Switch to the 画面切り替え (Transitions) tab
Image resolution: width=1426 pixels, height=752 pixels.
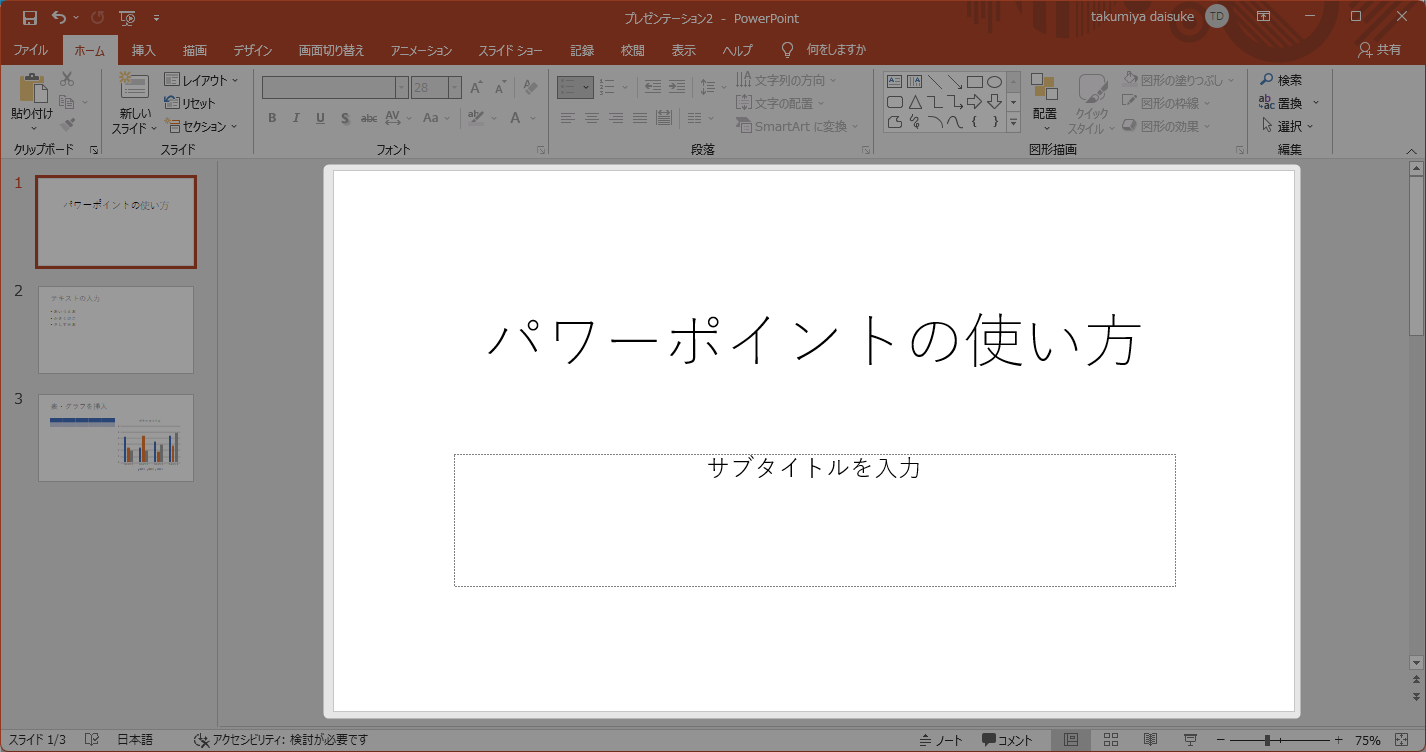coord(331,50)
